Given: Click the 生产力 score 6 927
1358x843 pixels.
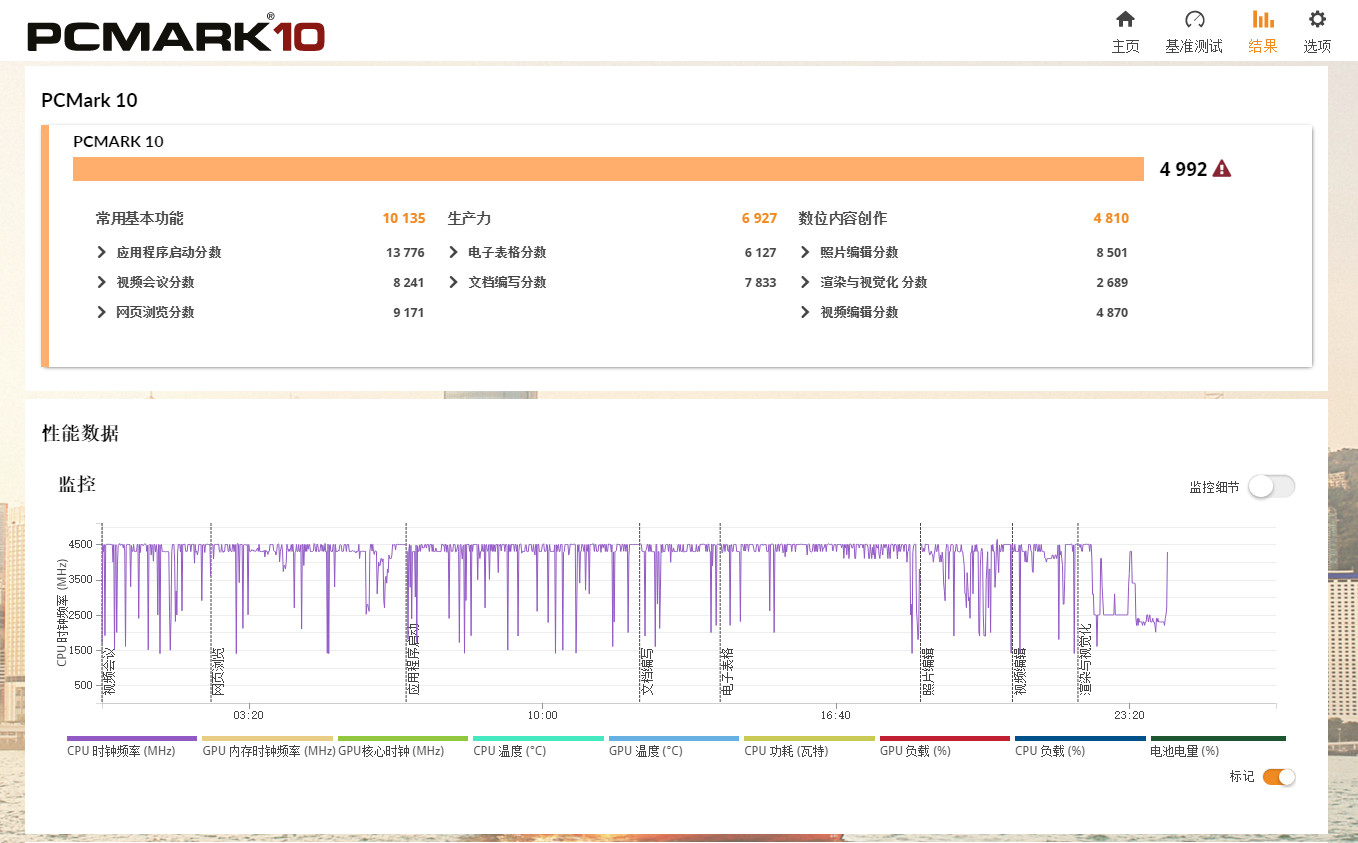Looking at the screenshot, I should pos(759,218).
